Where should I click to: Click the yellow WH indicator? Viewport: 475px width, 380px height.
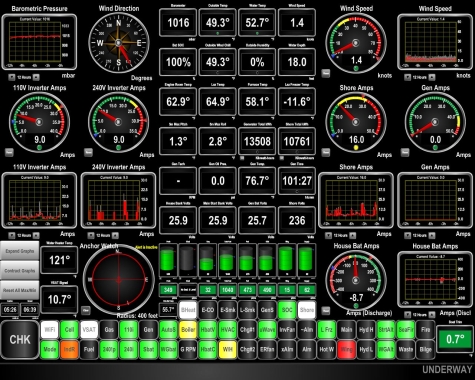[x=228, y=350]
